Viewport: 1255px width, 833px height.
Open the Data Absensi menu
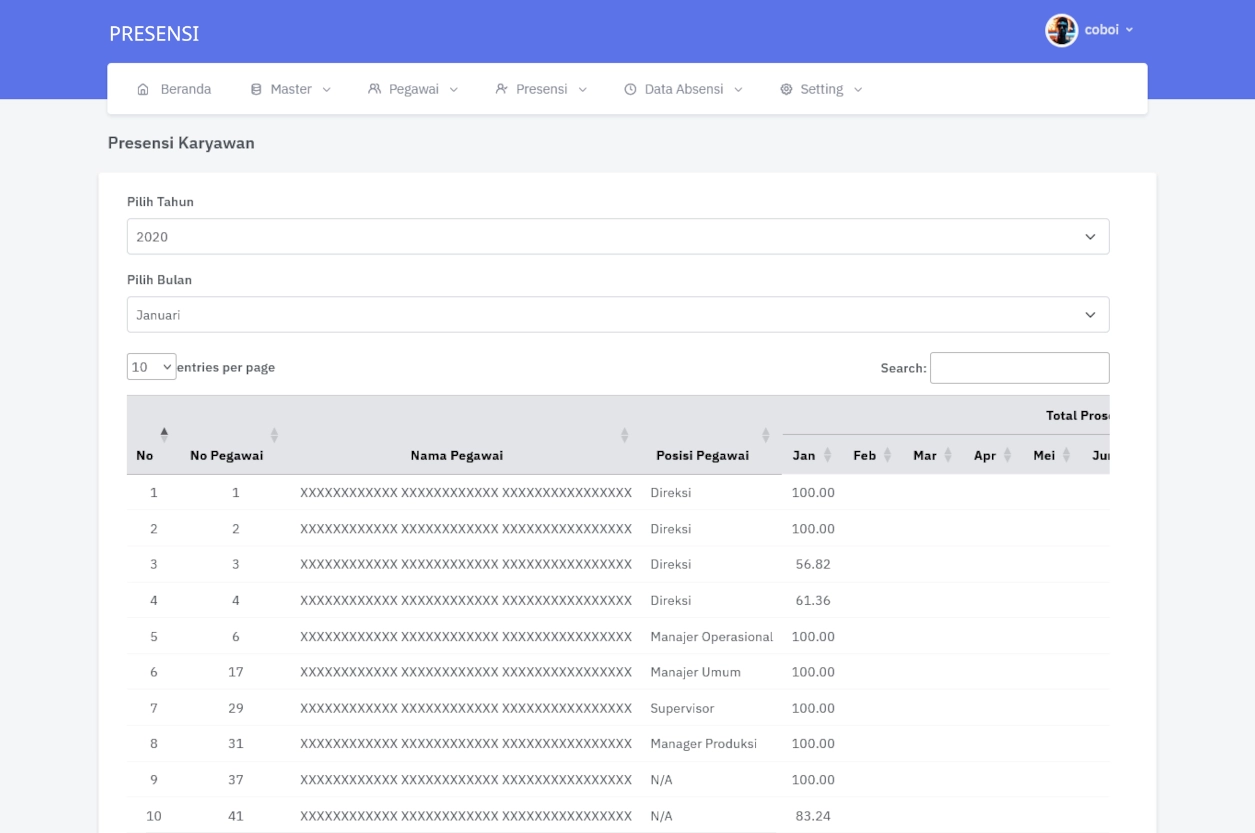coord(684,89)
